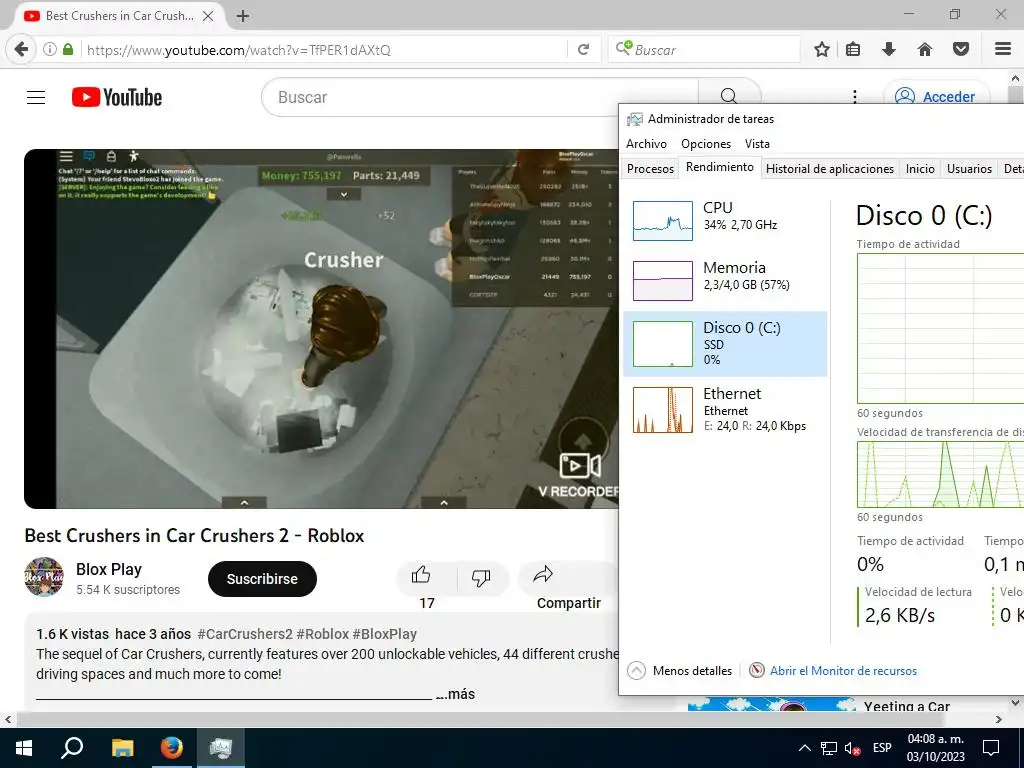
Task: Click the green padlock security icon
Action: click(x=68, y=50)
